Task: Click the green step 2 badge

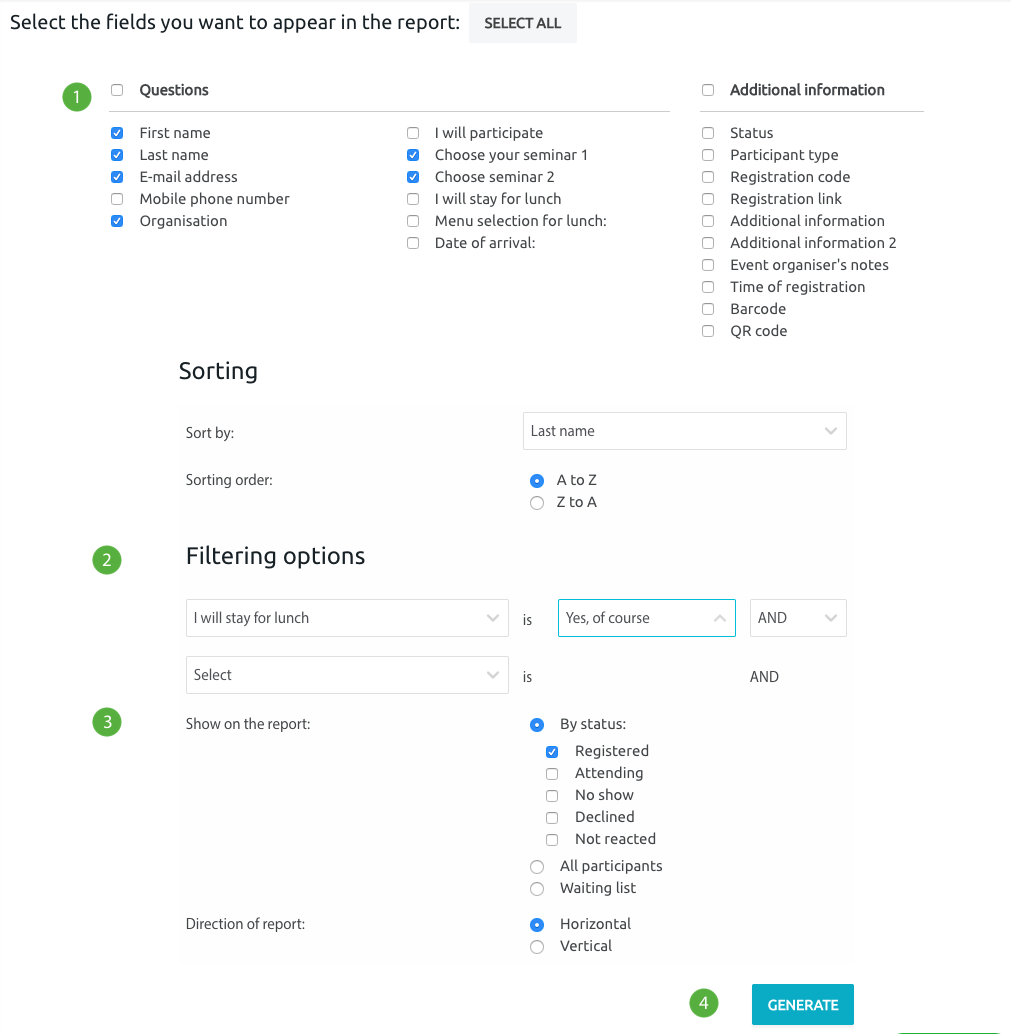Action: tap(107, 560)
